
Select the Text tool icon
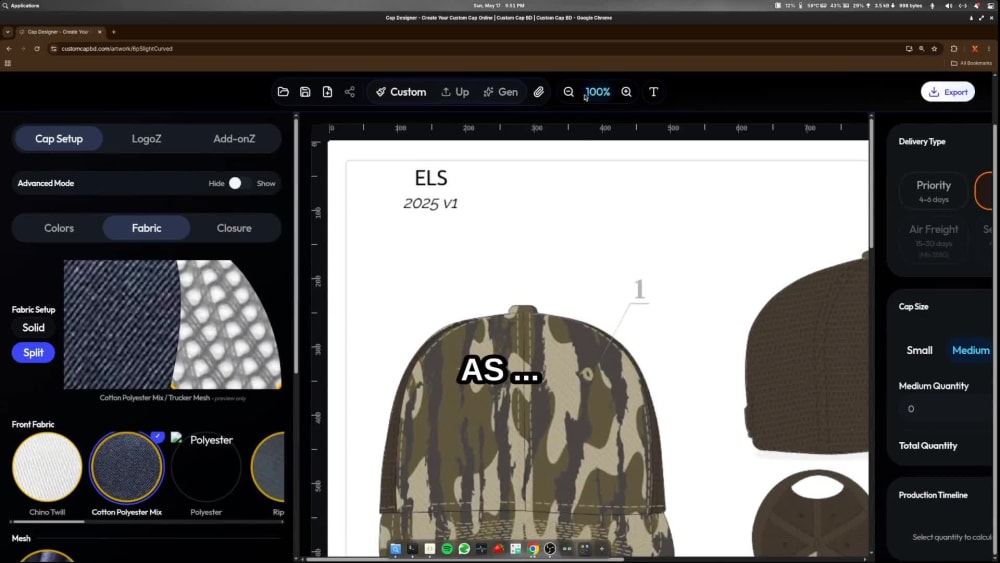point(654,92)
